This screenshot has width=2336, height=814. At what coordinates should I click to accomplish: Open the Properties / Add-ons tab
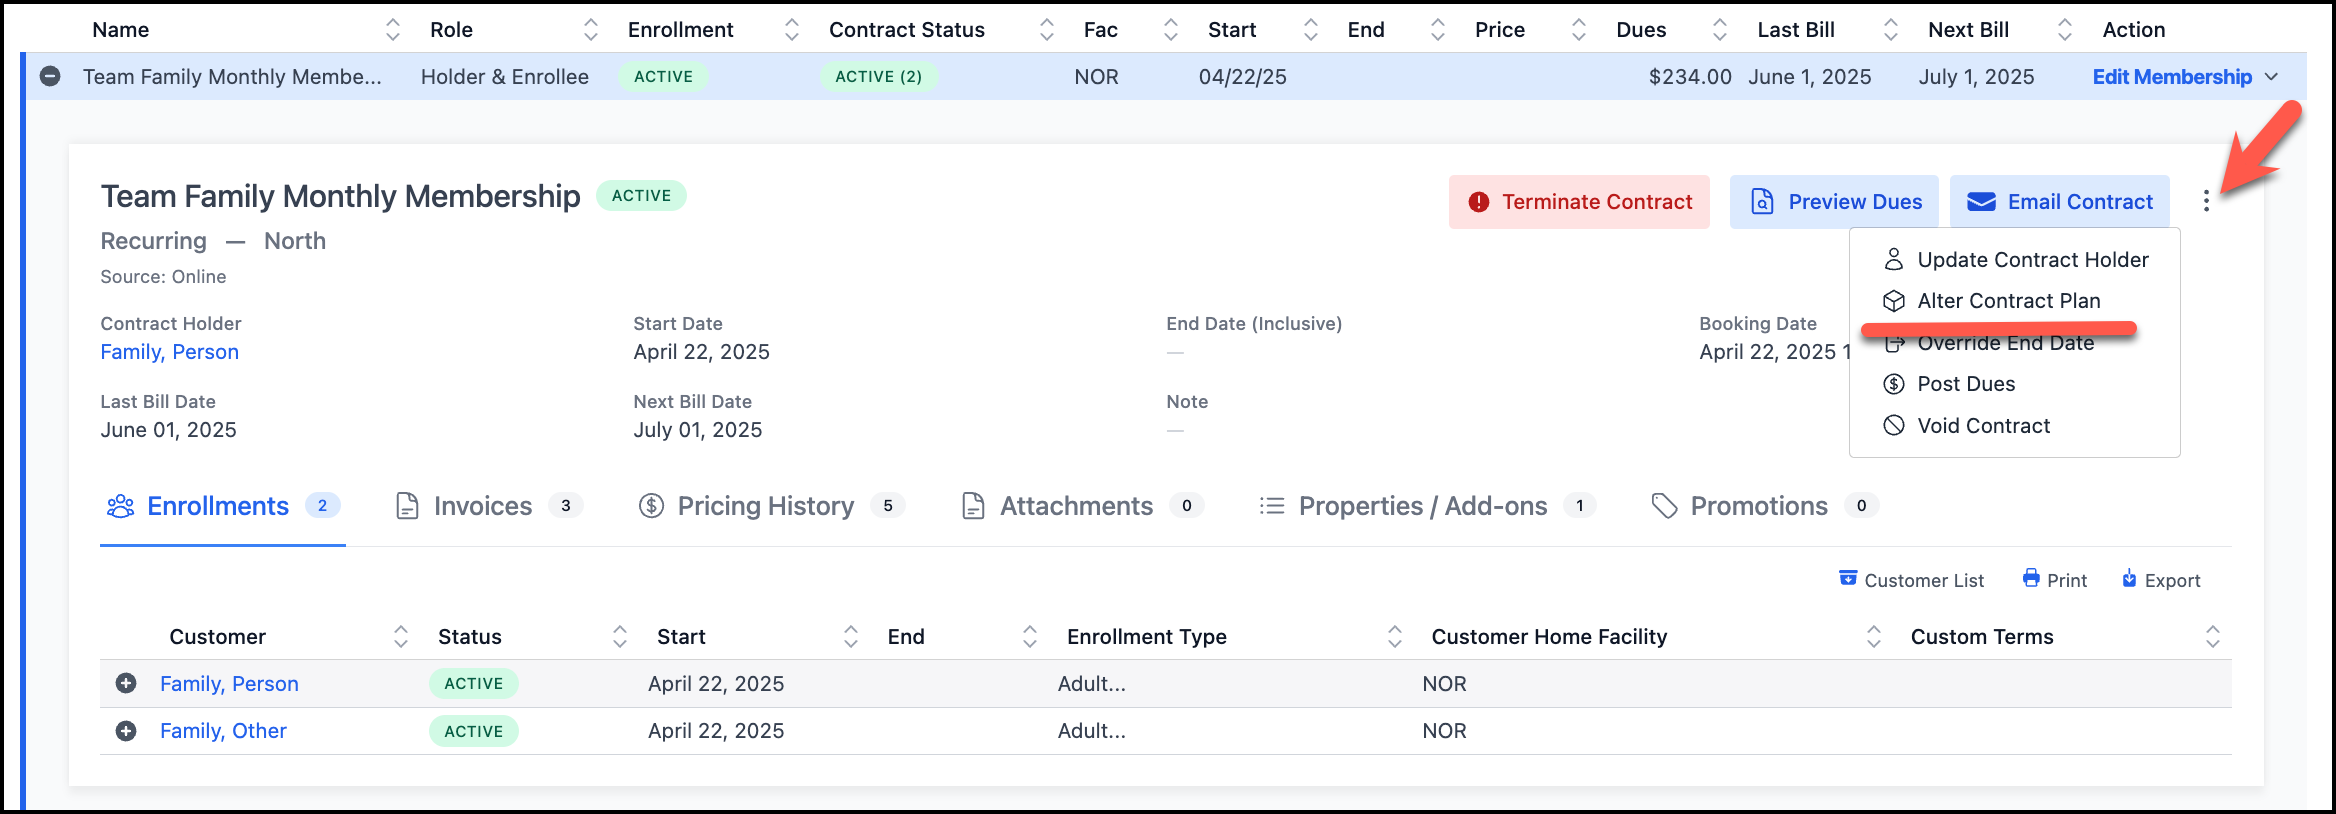point(1427,506)
